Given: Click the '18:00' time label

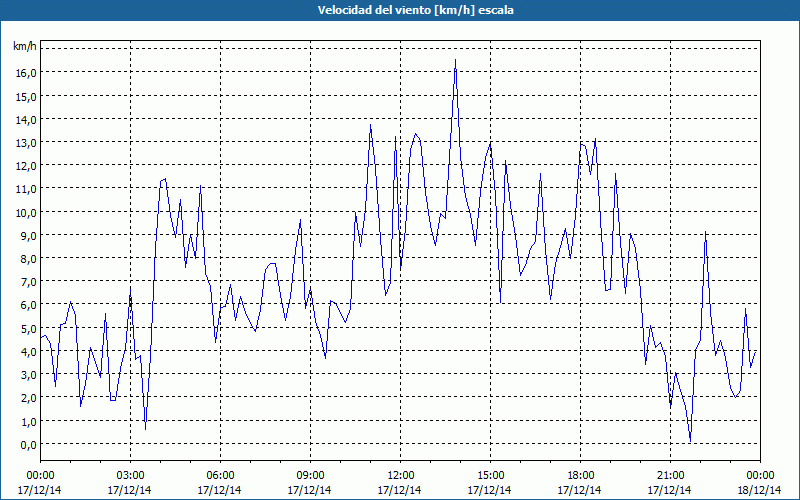Looking at the screenshot, I should click(580, 476).
